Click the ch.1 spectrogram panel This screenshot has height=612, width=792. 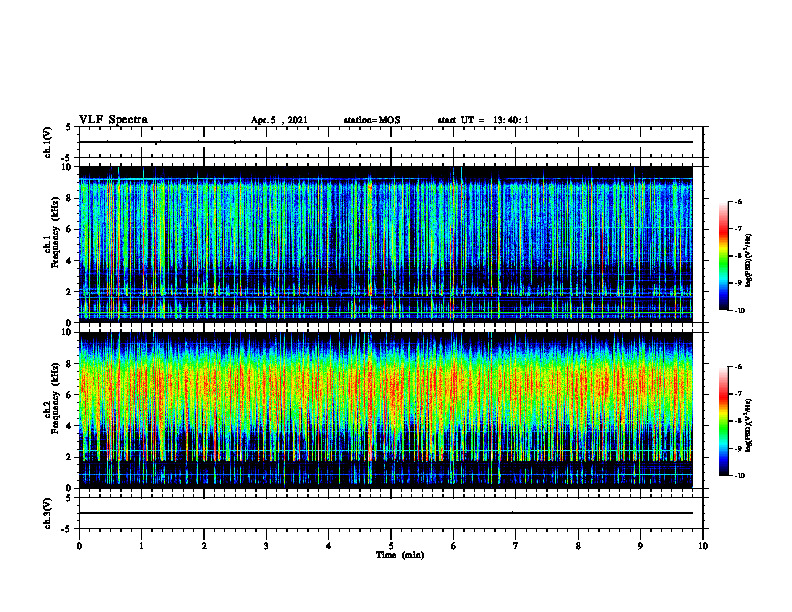click(385, 244)
